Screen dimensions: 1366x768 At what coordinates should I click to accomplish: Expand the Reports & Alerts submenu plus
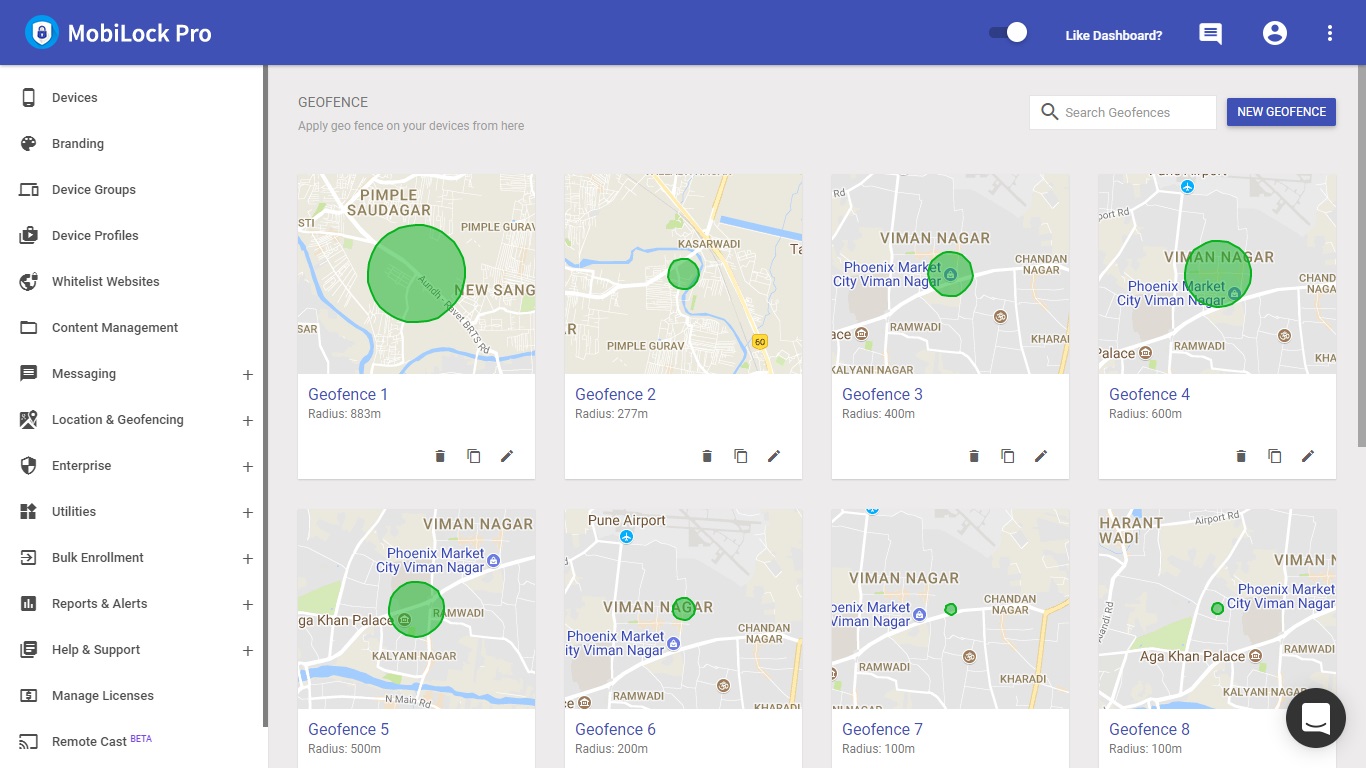coord(248,605)
